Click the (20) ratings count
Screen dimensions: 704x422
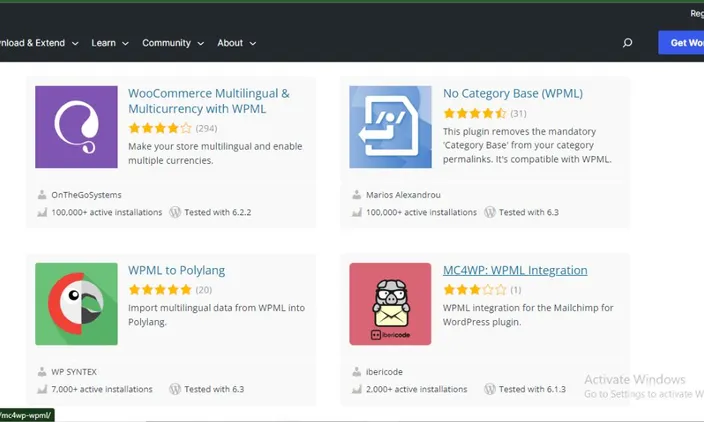(204, 290)
